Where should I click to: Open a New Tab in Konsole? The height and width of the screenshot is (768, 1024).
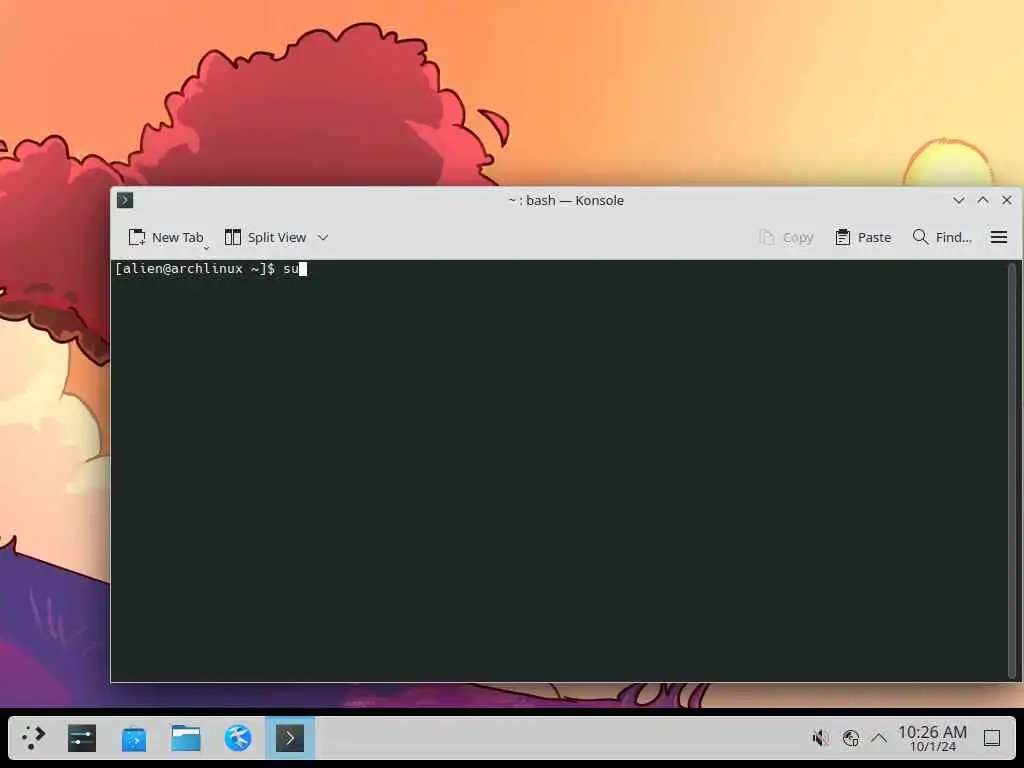(x=167, y=238)
